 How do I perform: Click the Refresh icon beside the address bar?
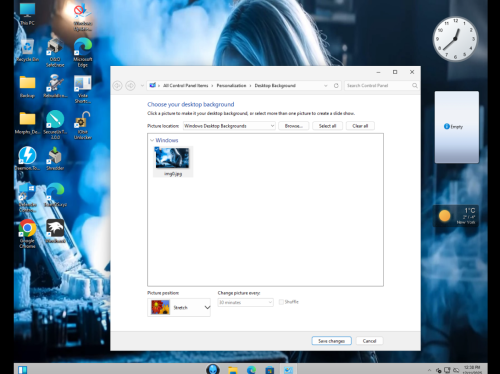click(336, 86)
